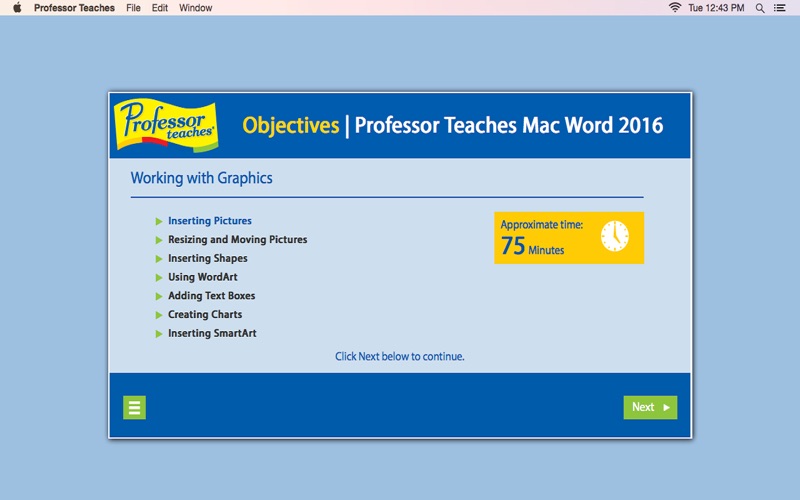
Task: Select the Using WordArt topic
Action: tap(203, 277)
